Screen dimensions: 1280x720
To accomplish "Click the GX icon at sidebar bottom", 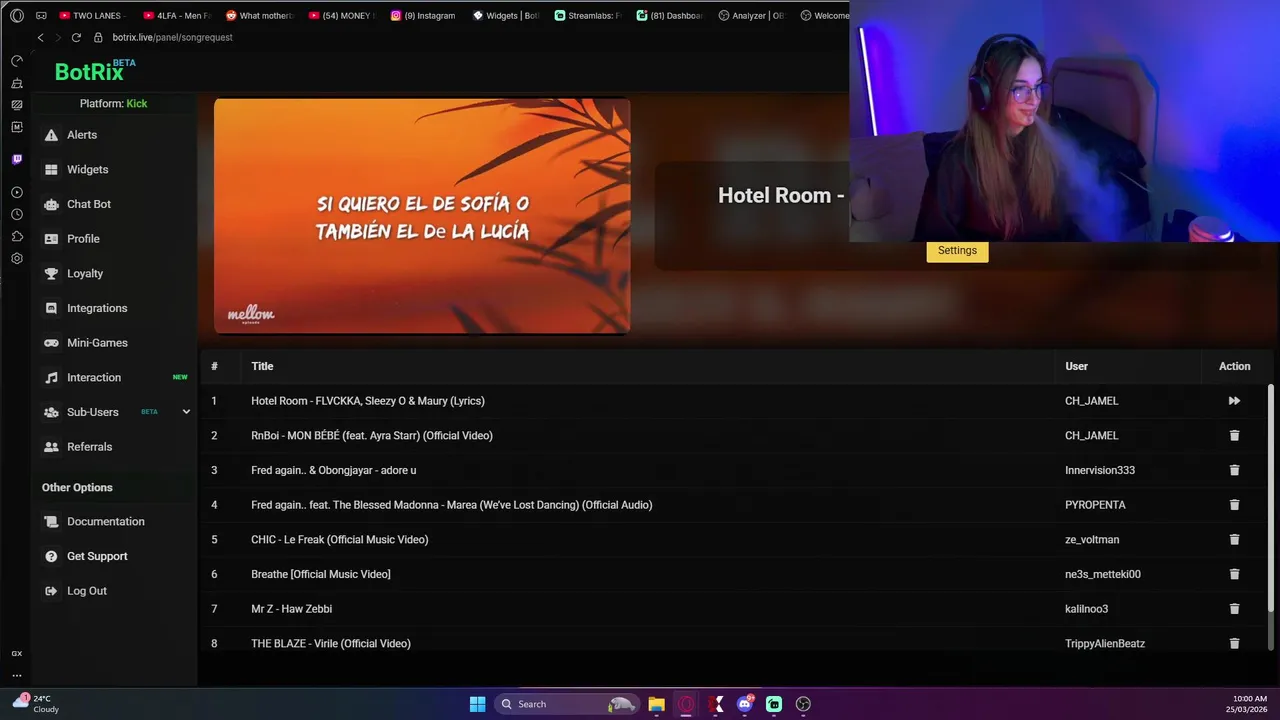I will [17, 653].
